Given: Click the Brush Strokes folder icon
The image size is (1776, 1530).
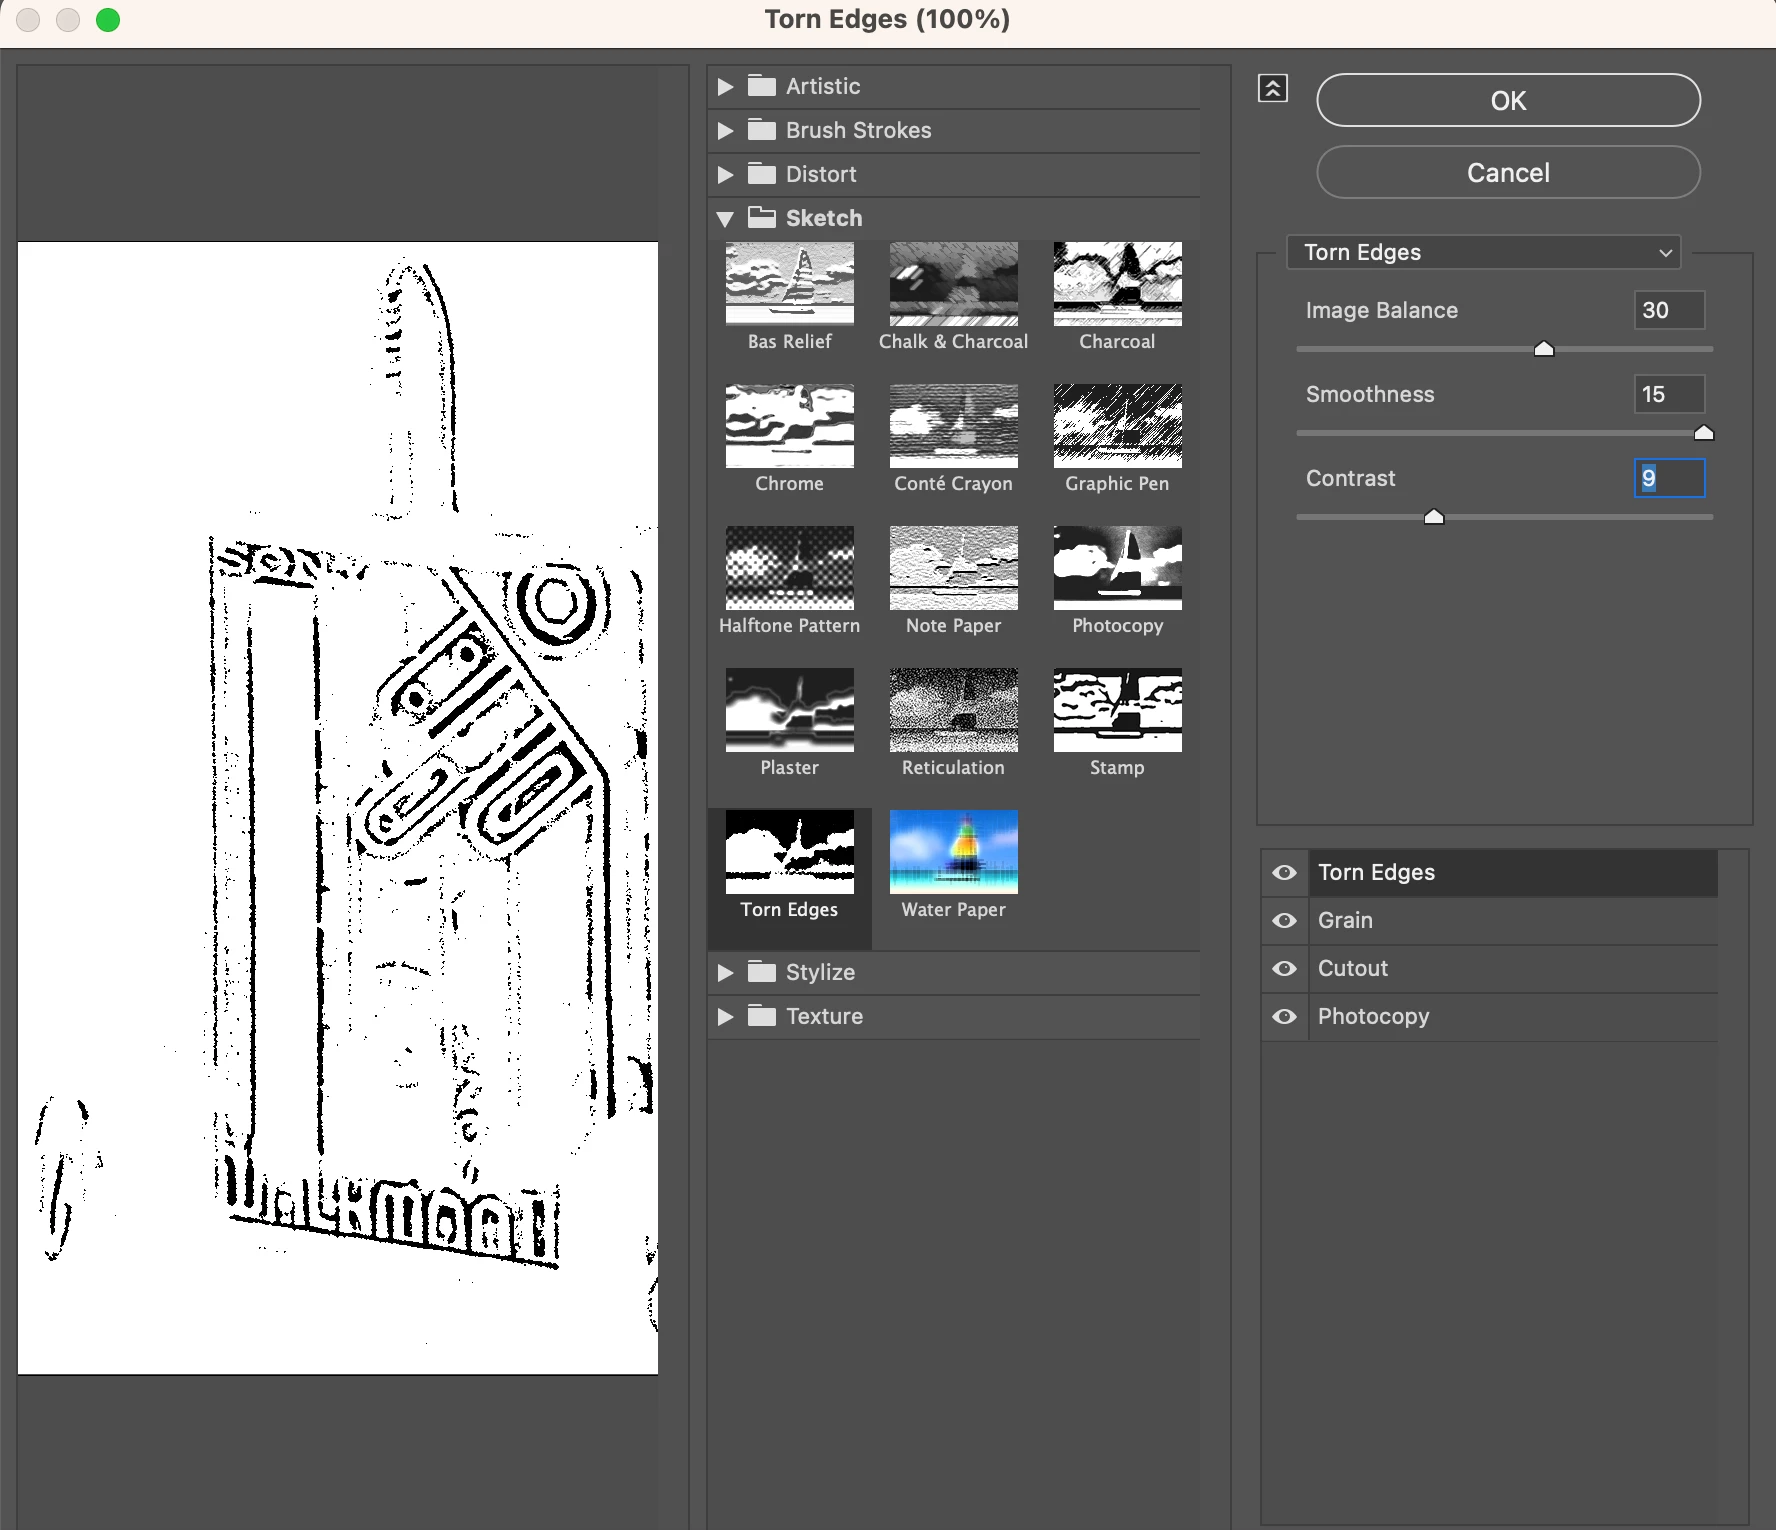Looking at the screenshot, I should (x=762, y=130).
